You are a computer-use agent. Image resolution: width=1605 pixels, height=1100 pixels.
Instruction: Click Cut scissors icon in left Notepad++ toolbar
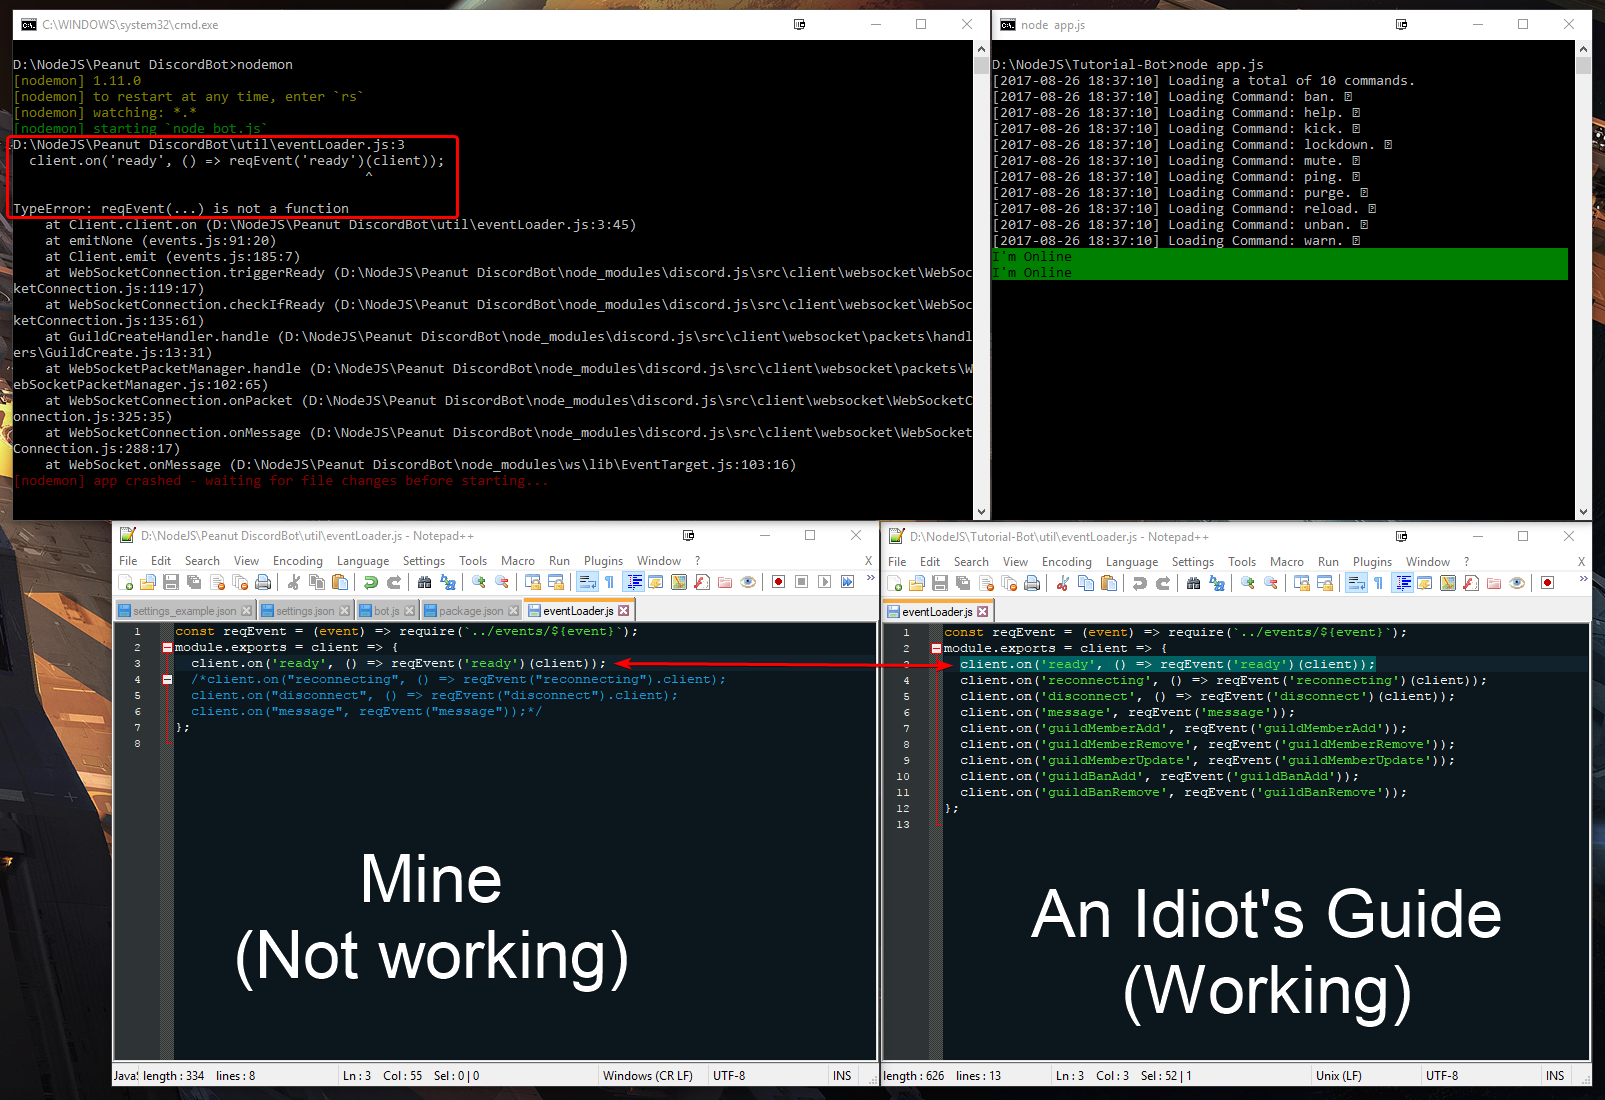point(294,582)
